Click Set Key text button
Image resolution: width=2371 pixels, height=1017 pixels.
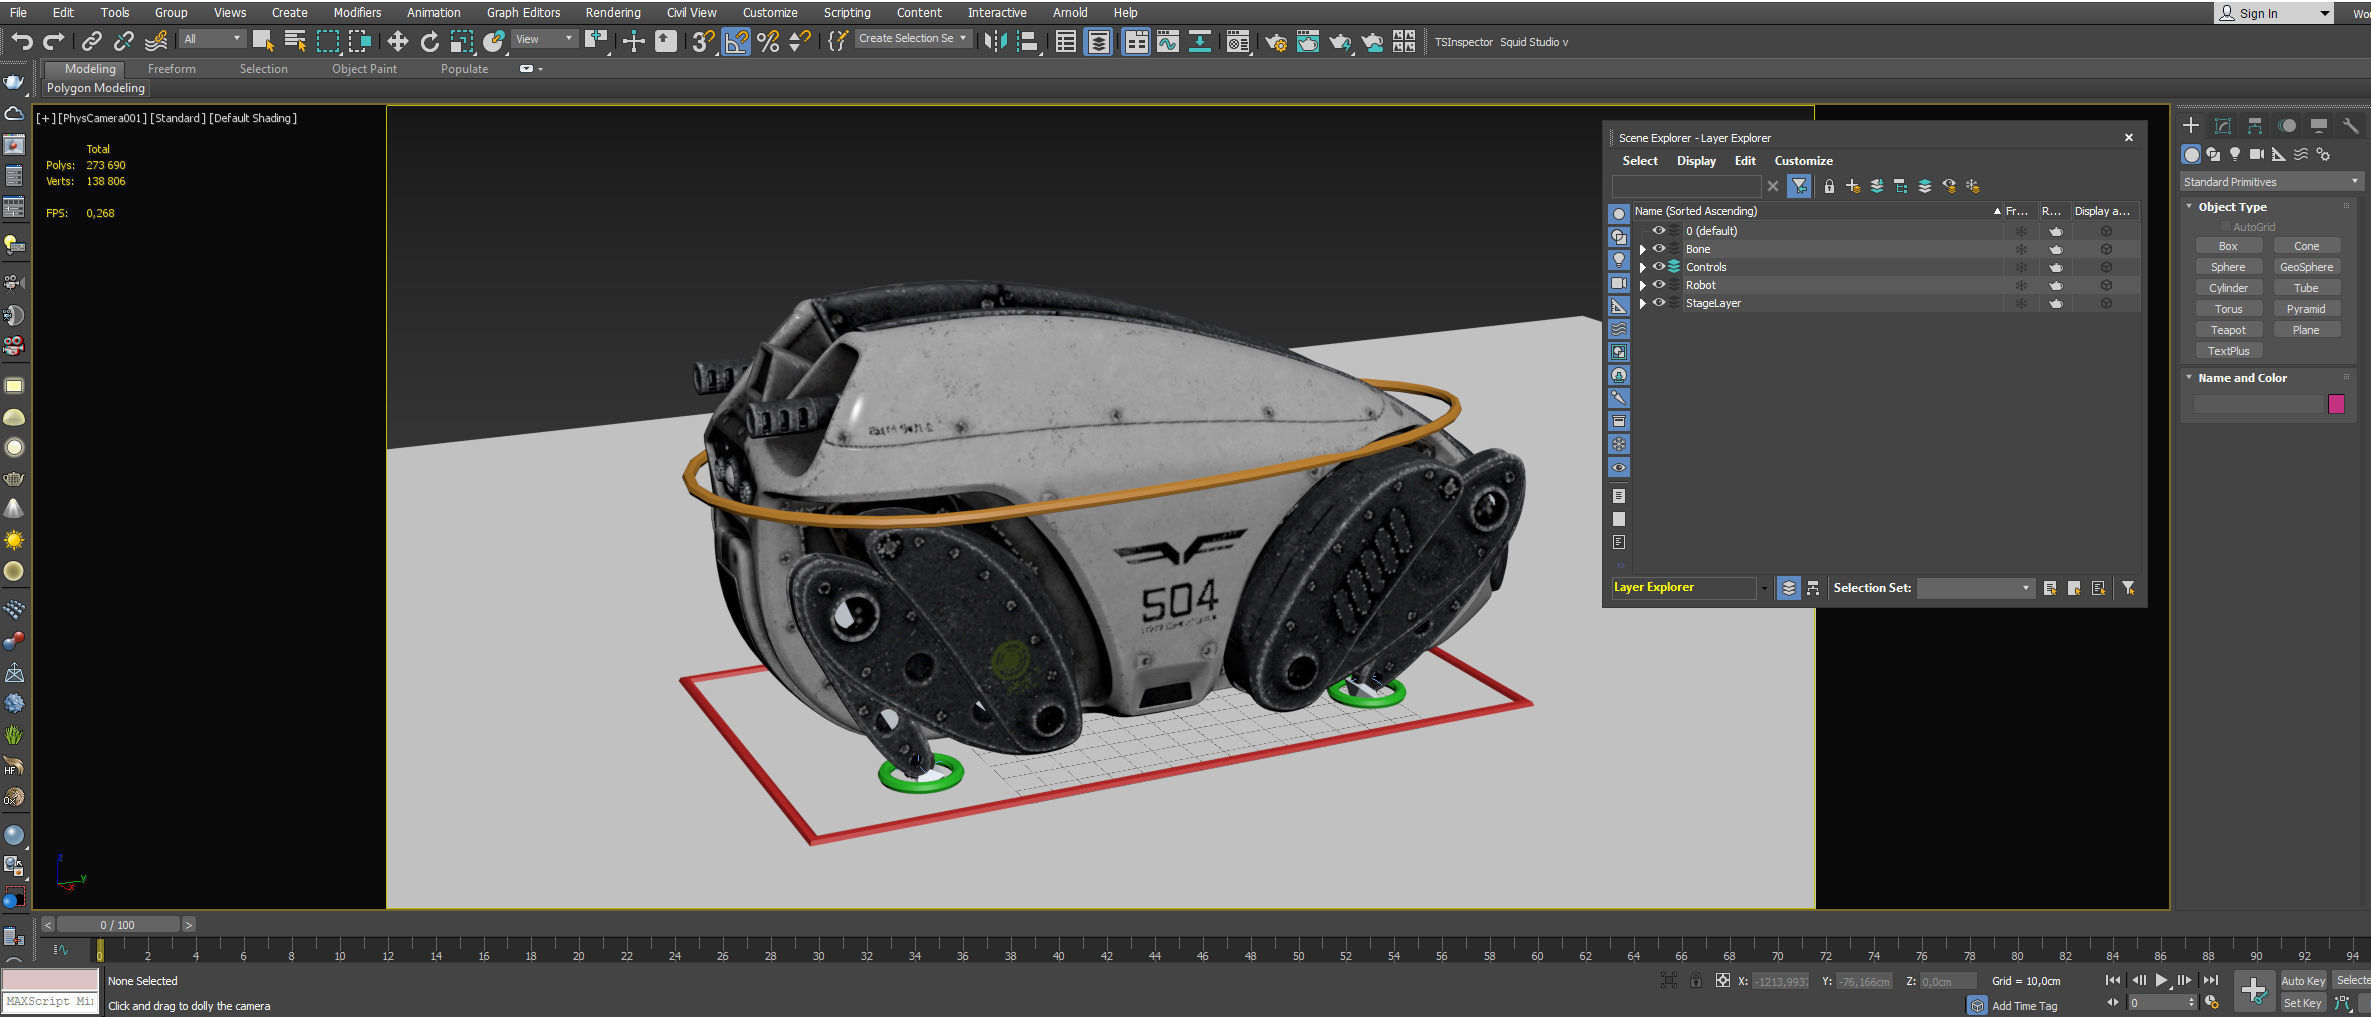tap(2303, 1003)
